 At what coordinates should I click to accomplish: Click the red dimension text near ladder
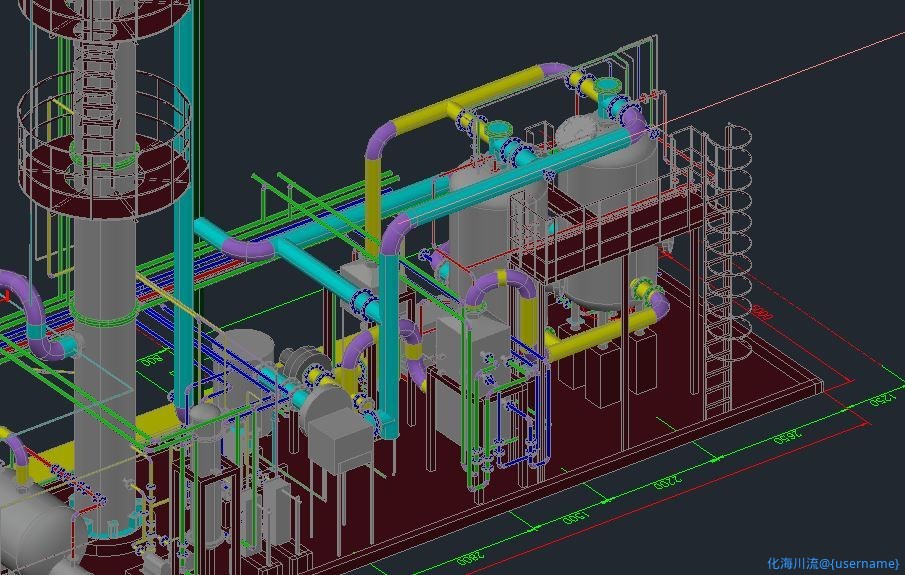click(762, 311)
